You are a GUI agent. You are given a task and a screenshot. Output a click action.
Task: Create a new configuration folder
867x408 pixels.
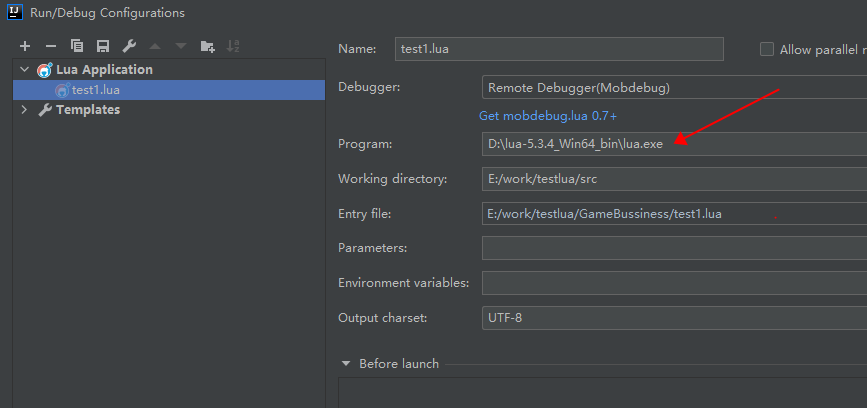(207, 46)
